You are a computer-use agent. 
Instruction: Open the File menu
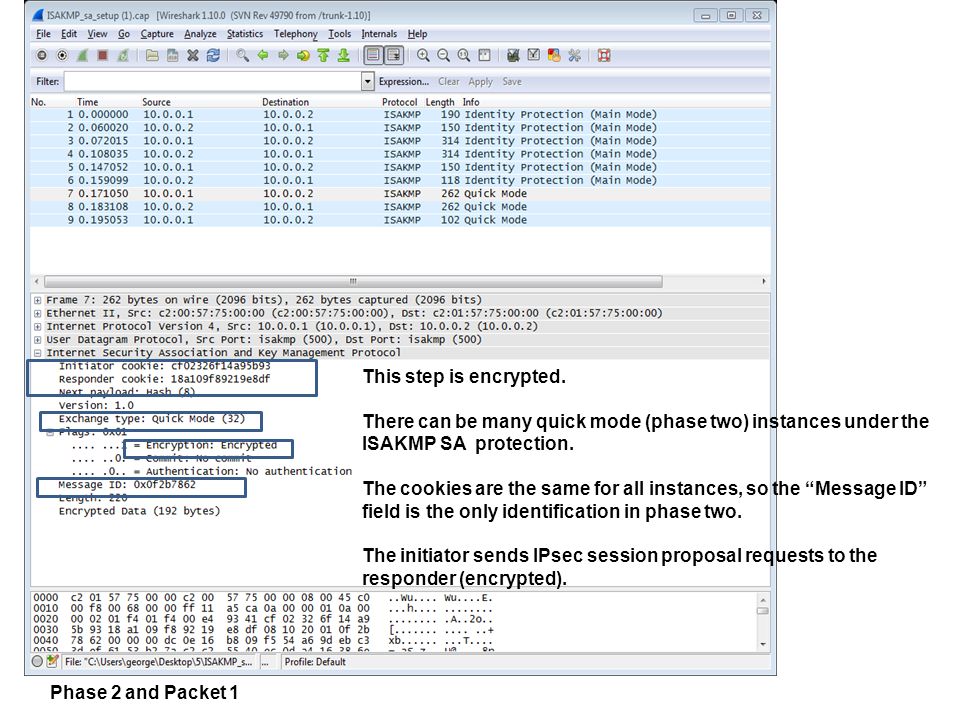[43, 34]
